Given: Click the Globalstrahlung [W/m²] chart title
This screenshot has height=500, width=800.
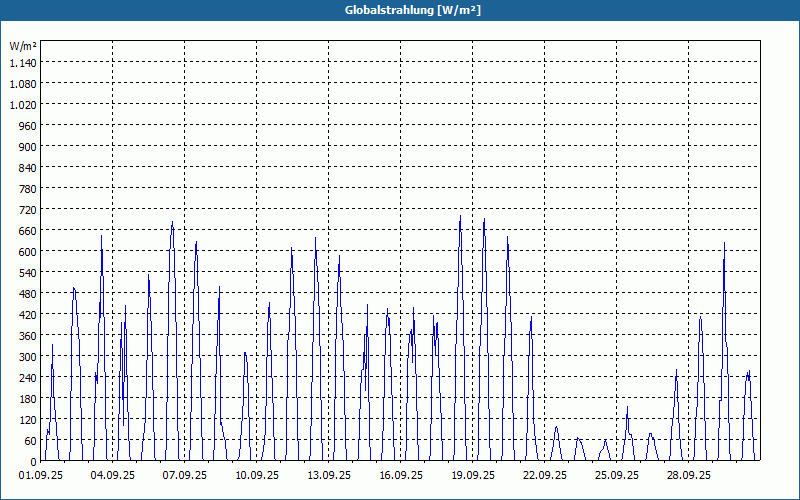Looking at the screenshot, I should point(413,10).
